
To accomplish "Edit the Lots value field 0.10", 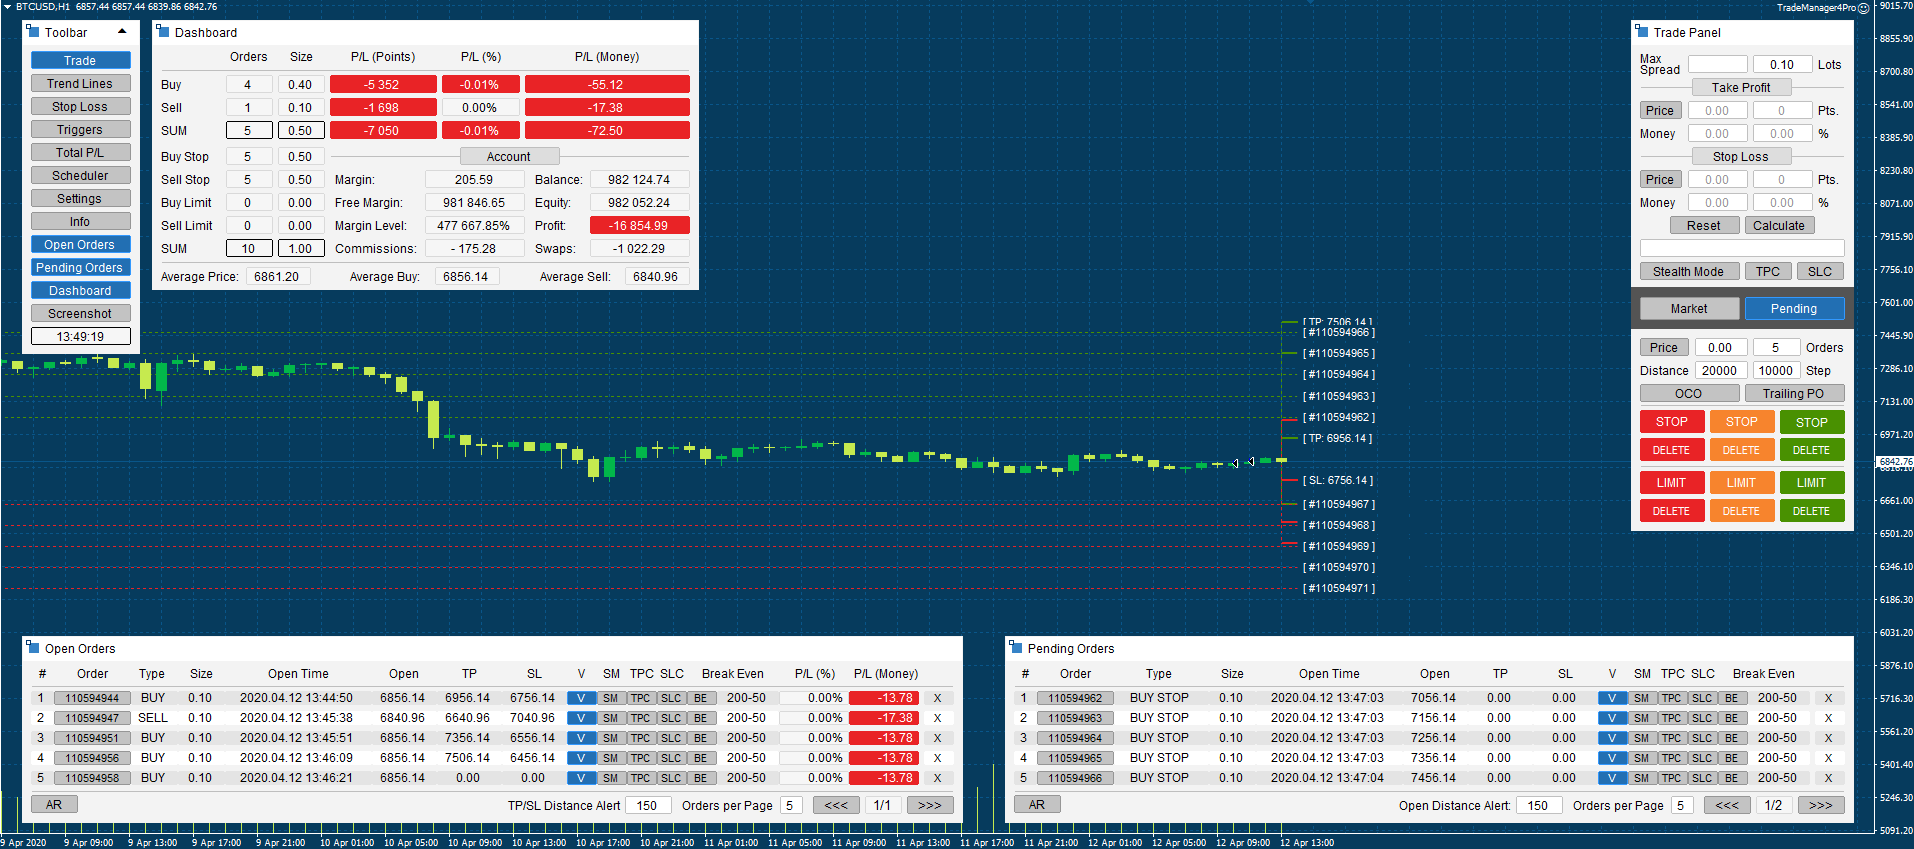I will pos(1782,65).
